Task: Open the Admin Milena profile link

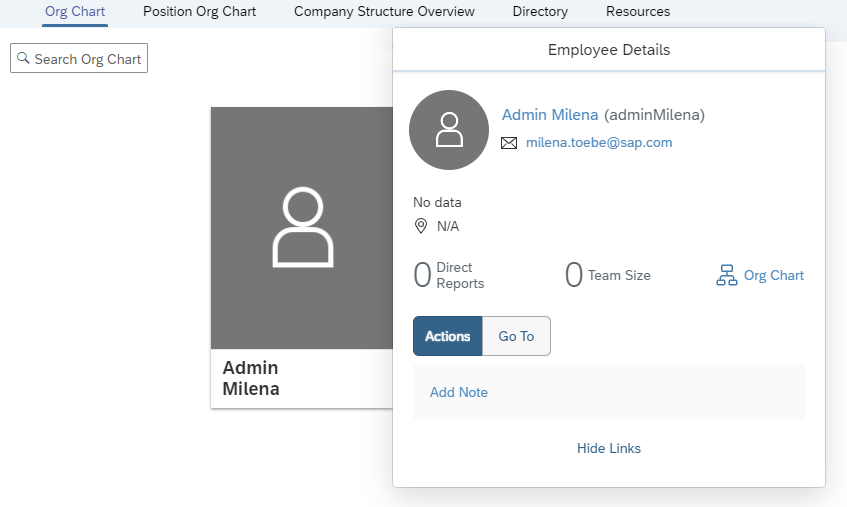Action: 550,114
